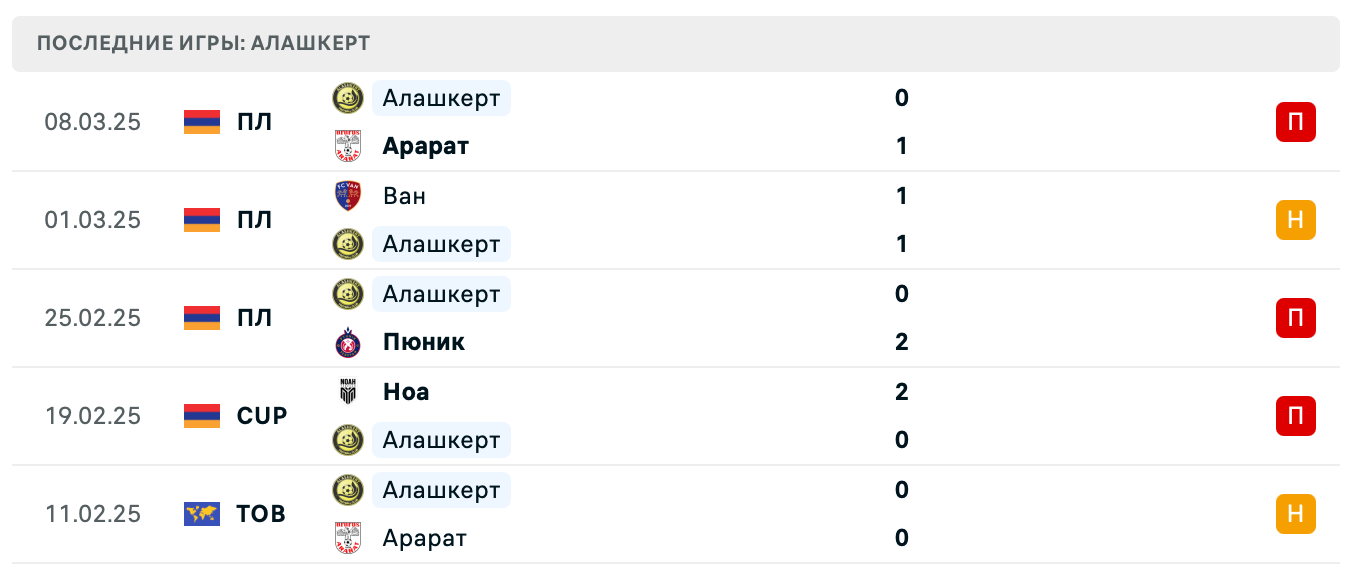1356x578 pixels.
Task: Click the red П badge next to the Noa match
Action: coord(1296,417)
